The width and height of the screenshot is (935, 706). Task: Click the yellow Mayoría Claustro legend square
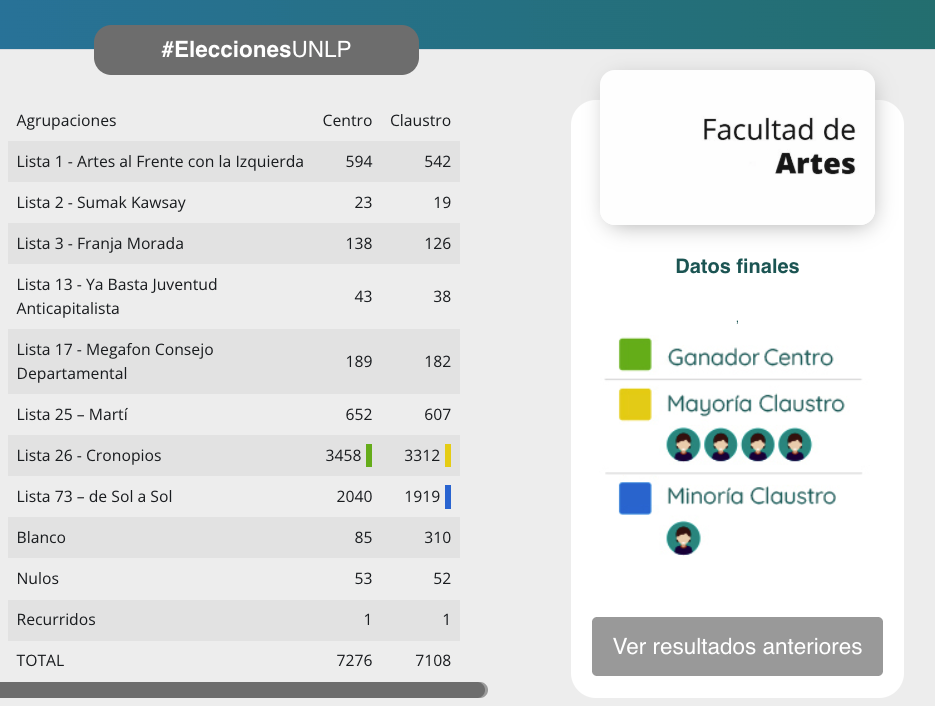click(x=635, y=404)
